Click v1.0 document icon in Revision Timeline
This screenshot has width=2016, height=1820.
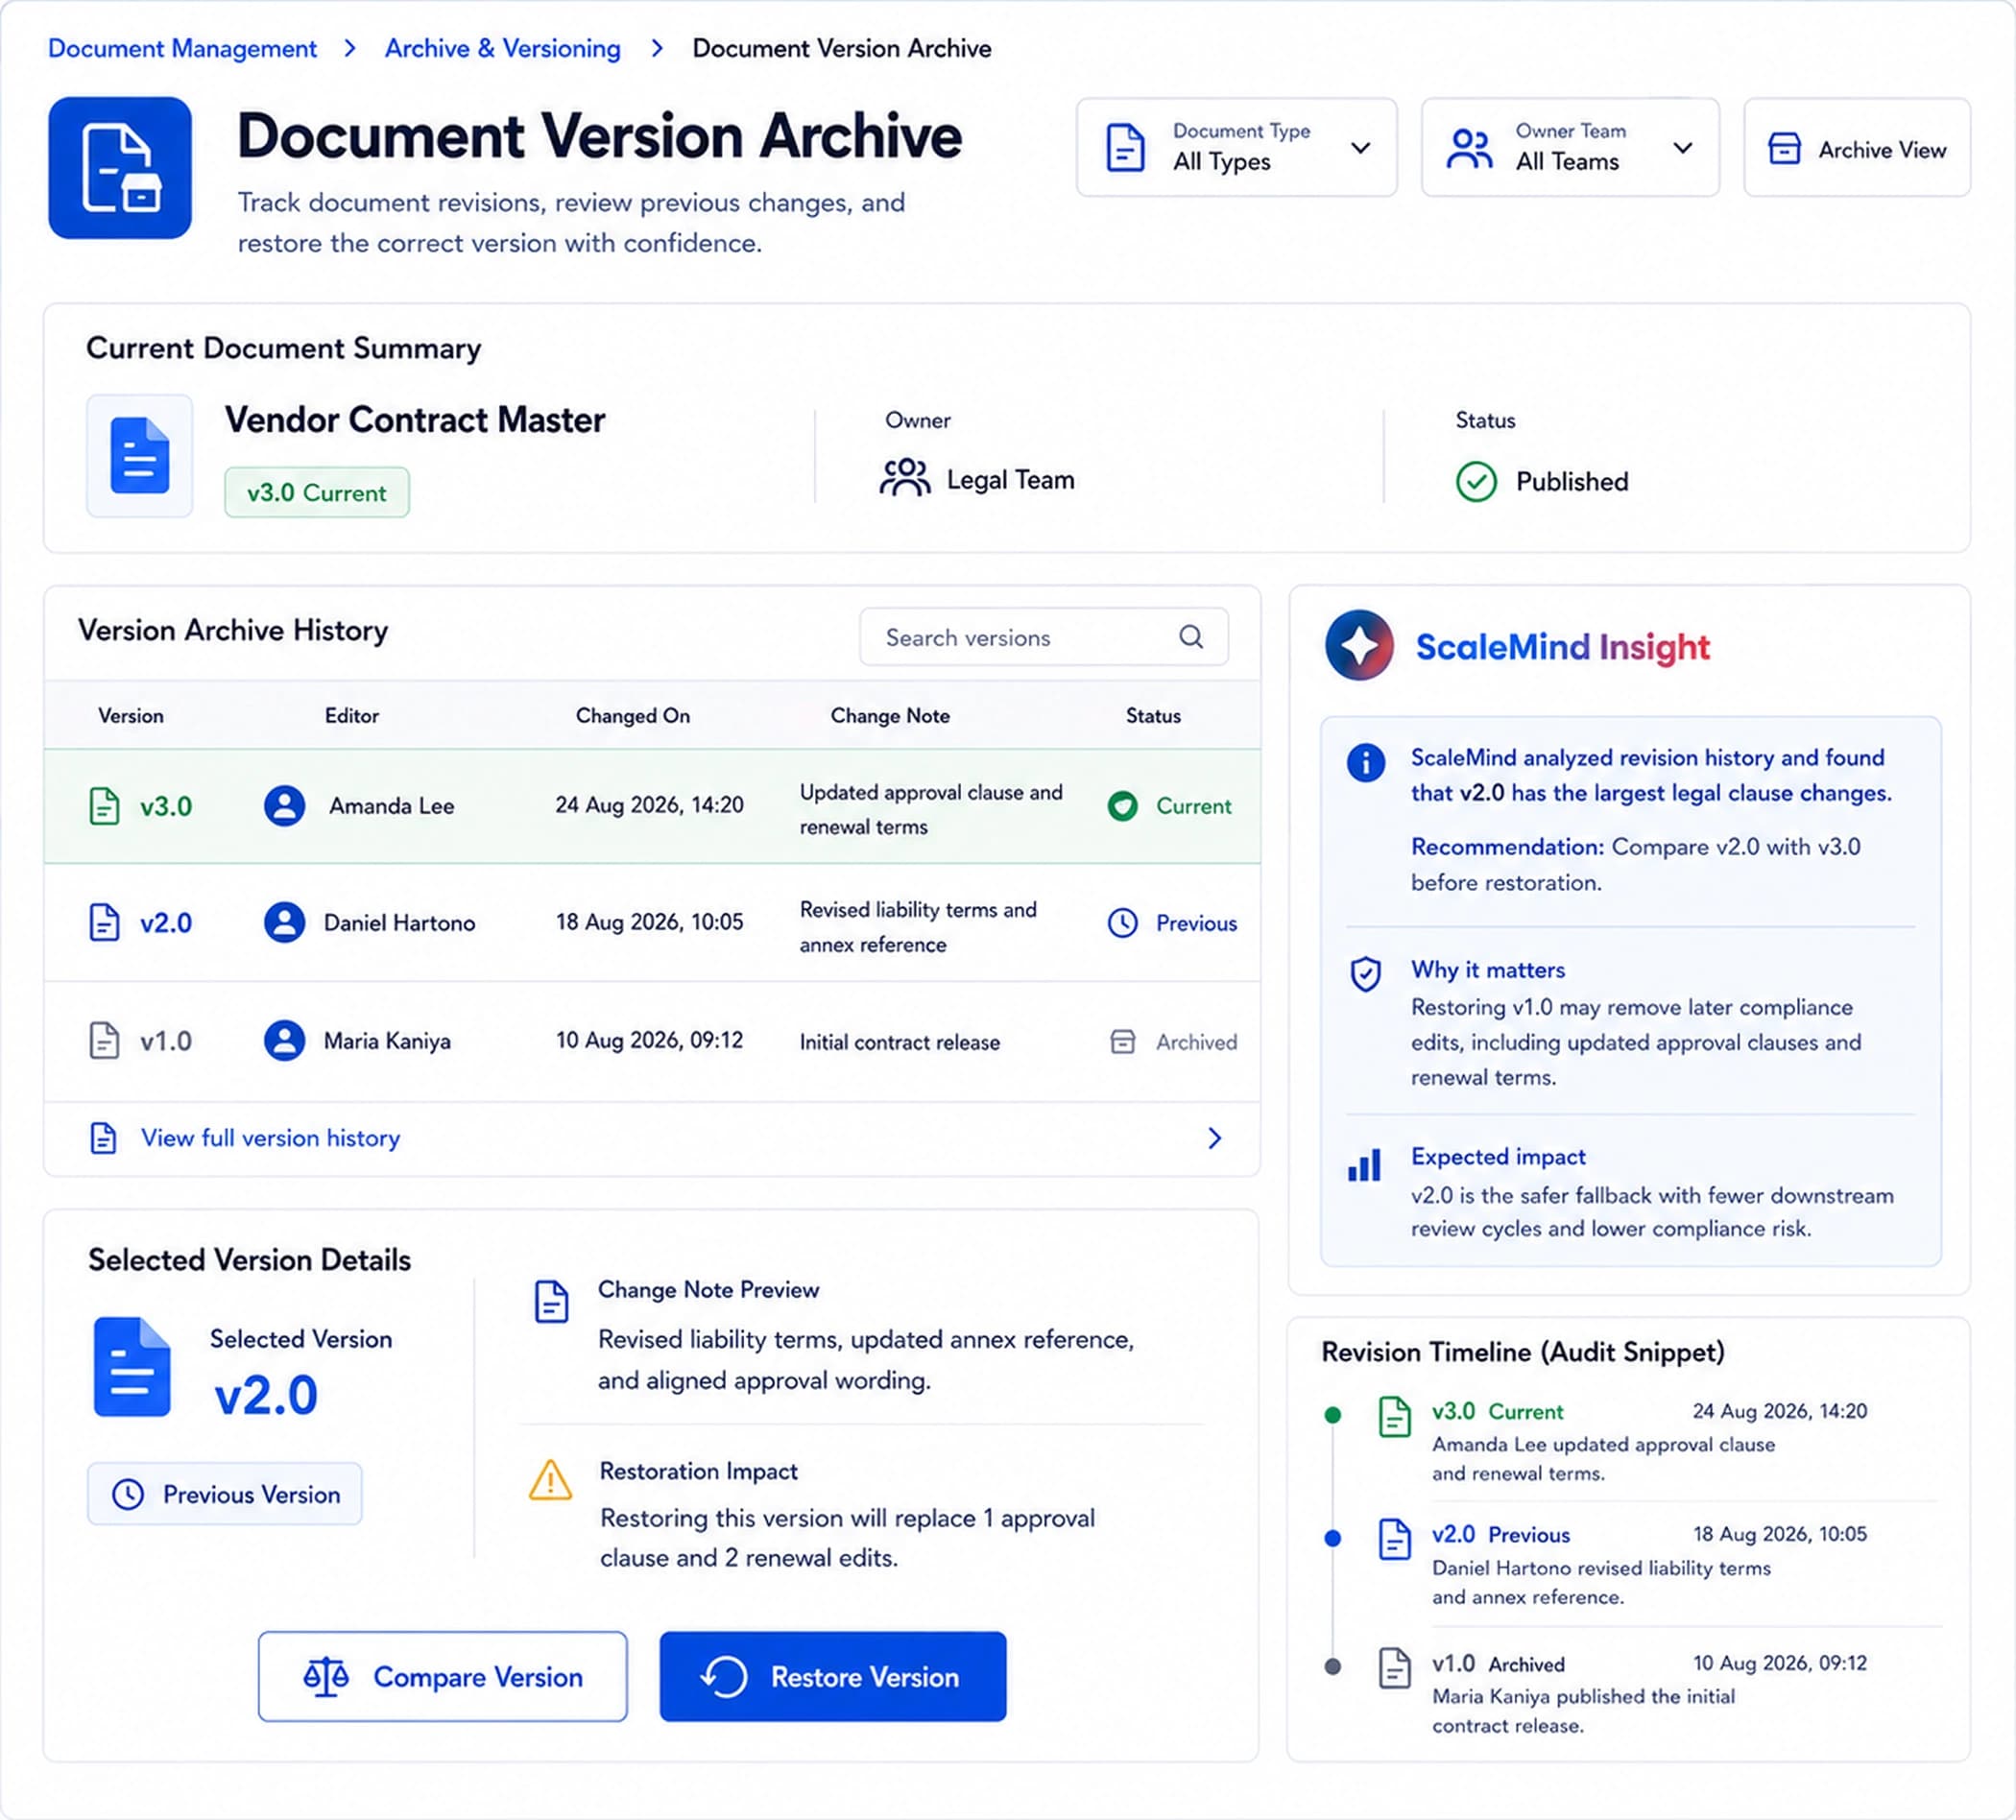coord(1394,1669)
